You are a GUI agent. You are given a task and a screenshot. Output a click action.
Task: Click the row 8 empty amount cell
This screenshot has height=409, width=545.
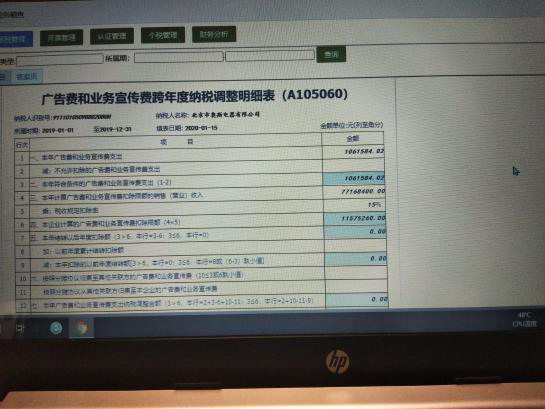click(355, 245)
